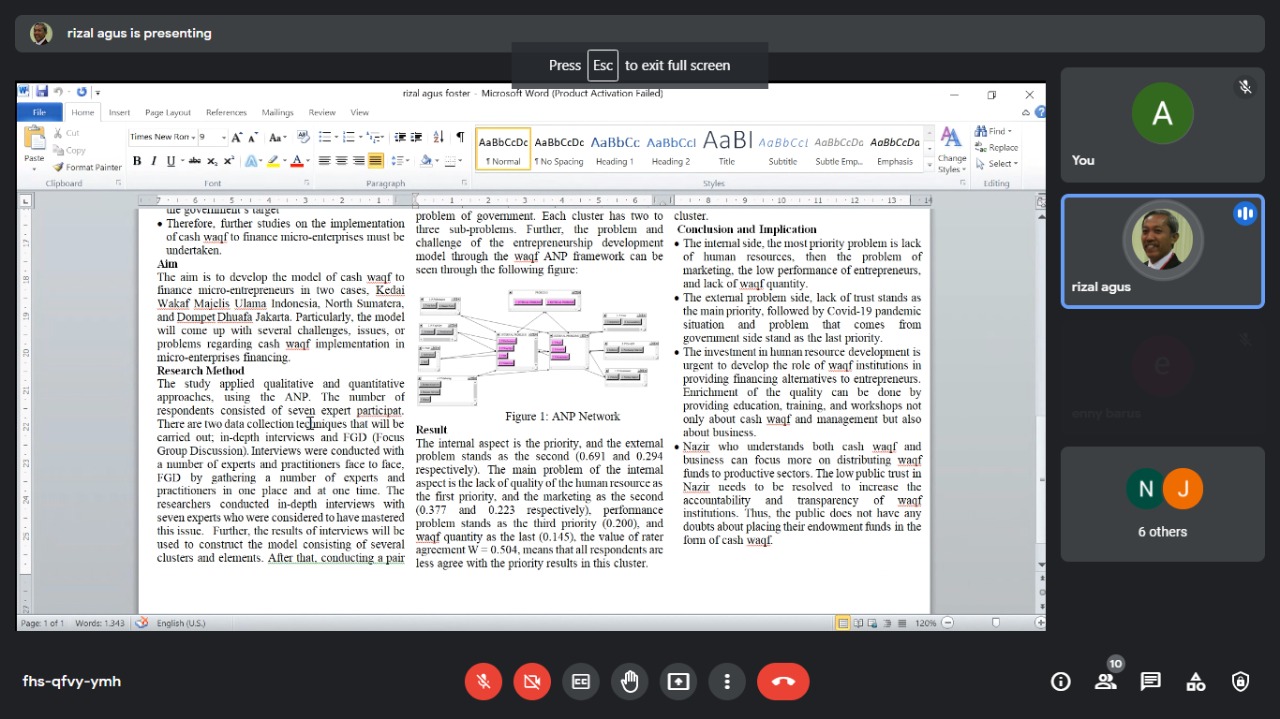Switch to the Review ribbon tab
Viewport: 1280px width, 719px height.
tap(322, 112)
